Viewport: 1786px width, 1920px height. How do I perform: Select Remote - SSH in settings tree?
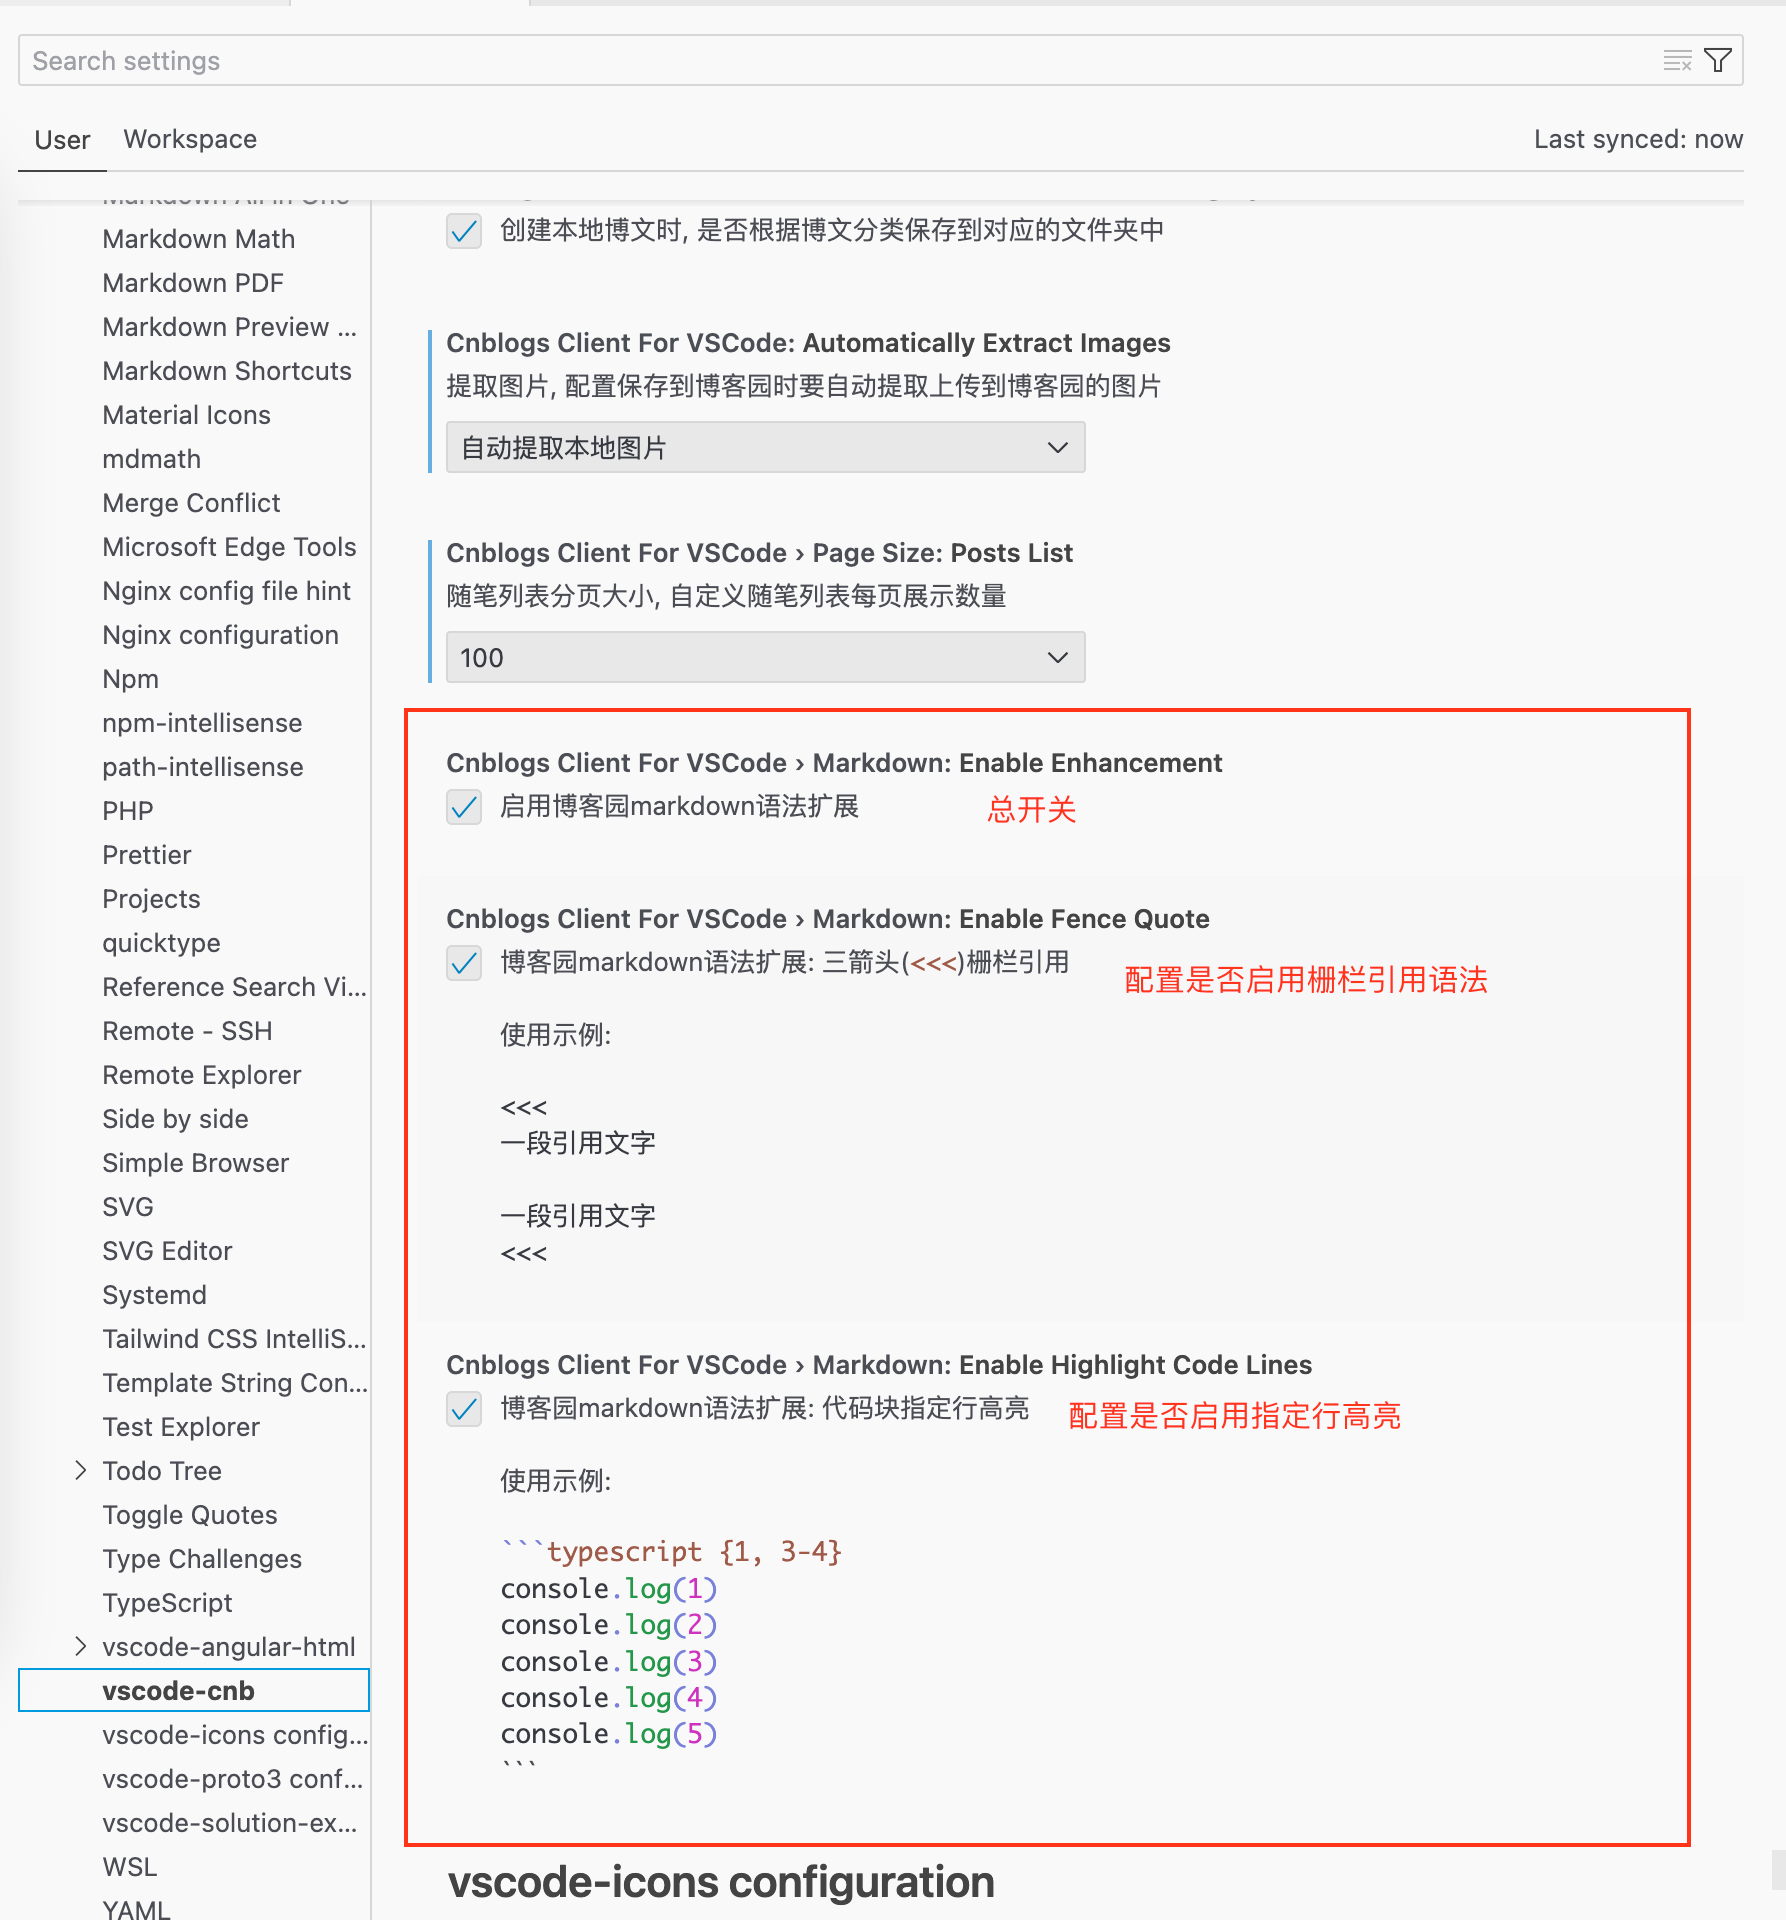coord(187,1031)
